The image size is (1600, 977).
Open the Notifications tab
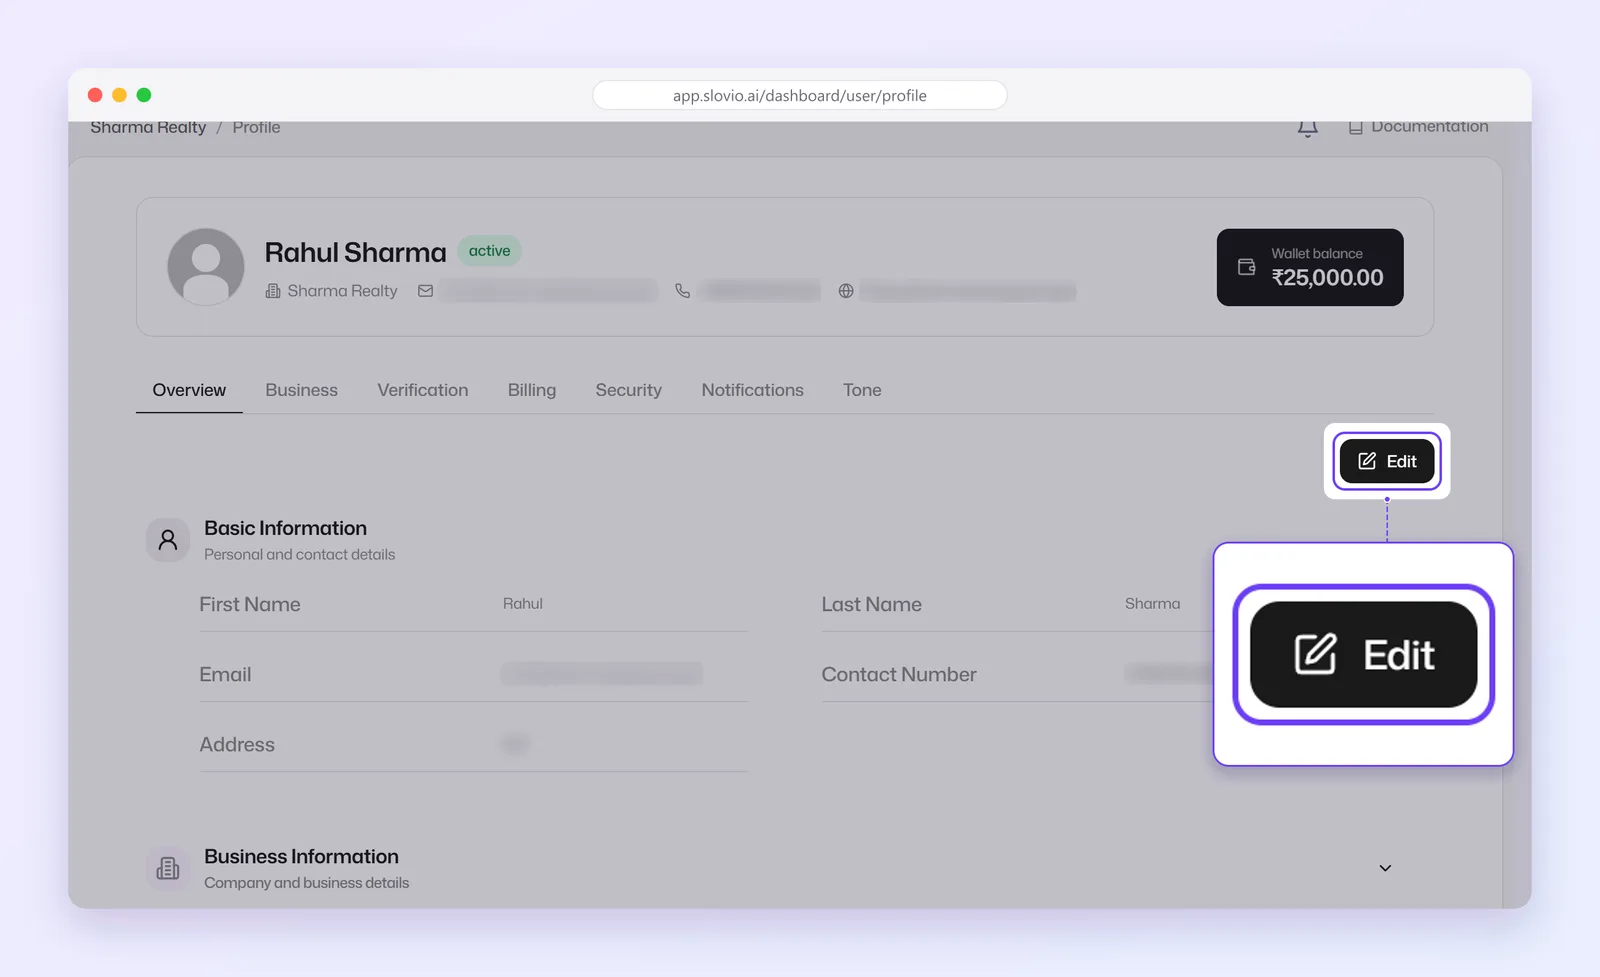(752, 390)
